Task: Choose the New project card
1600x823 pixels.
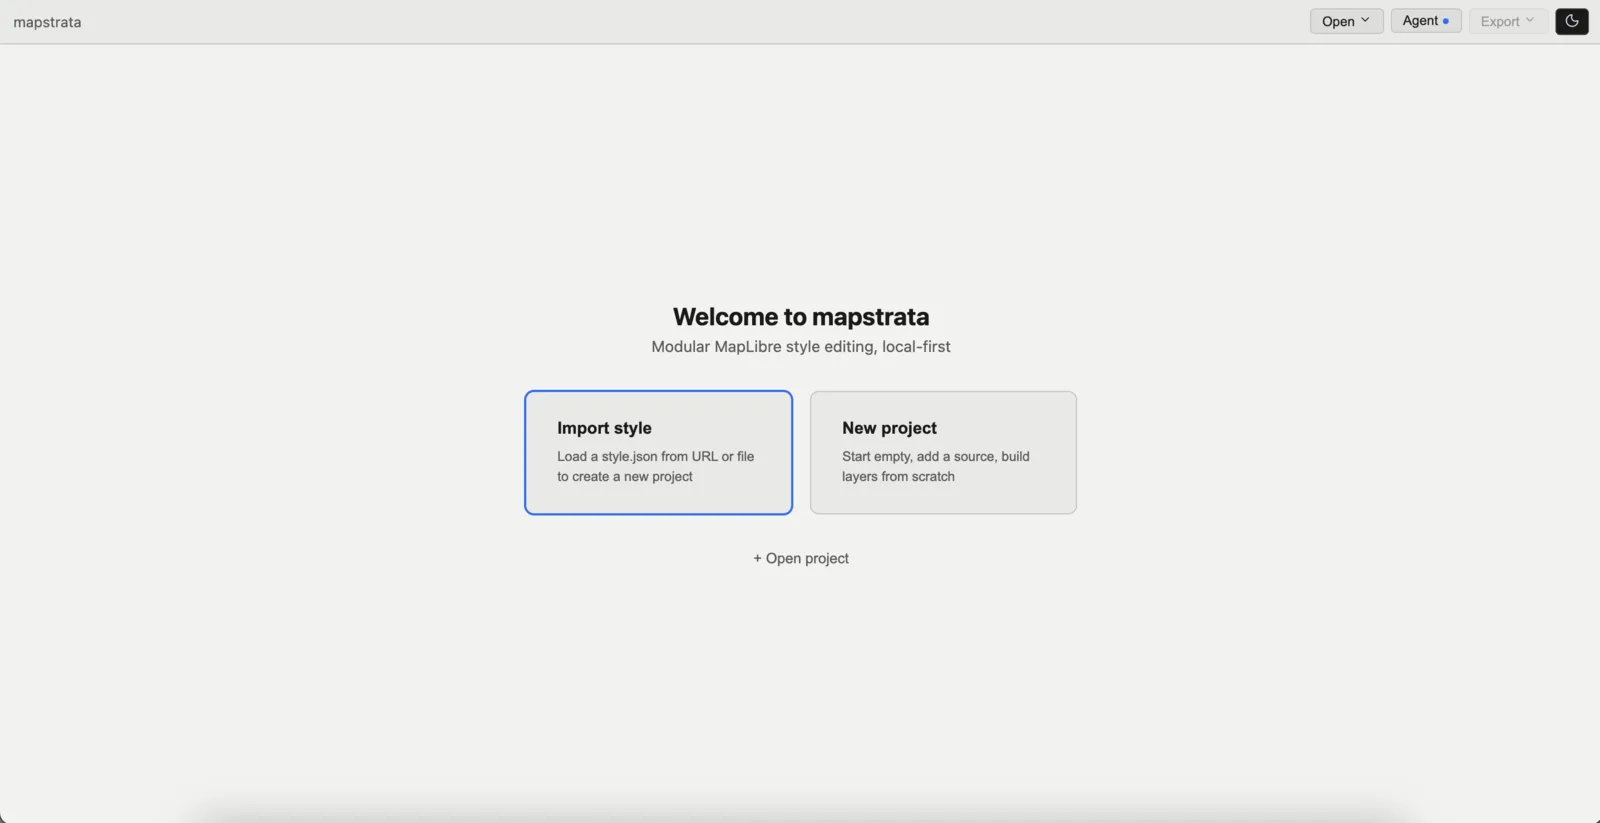Action: click(943, 453)
